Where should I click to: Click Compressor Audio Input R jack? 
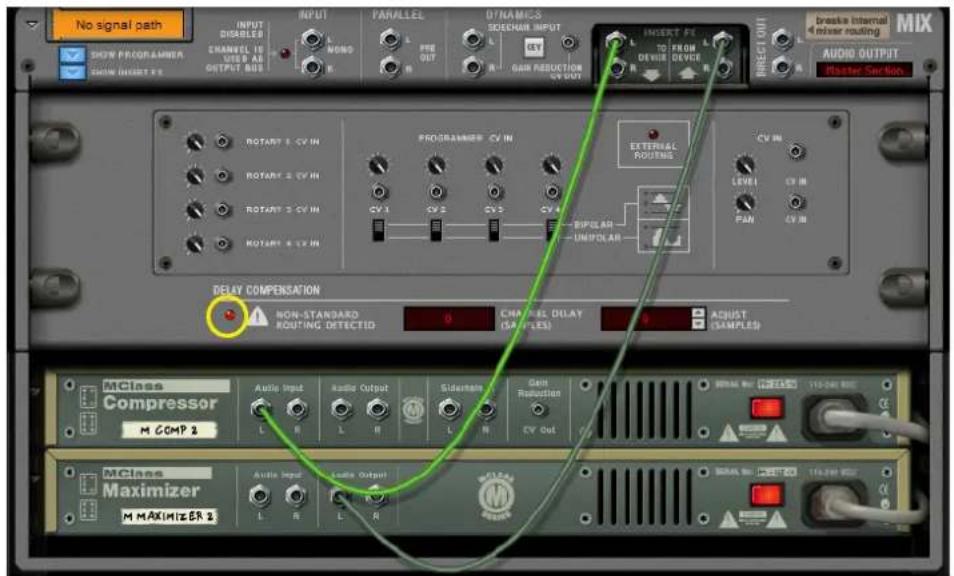(x=297, y=408)
